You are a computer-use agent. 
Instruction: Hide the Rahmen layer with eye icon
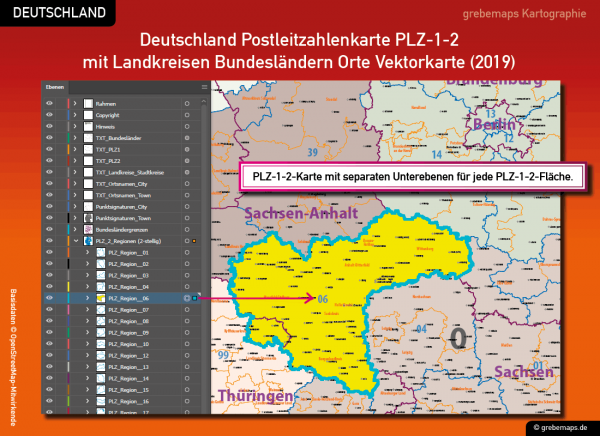click(x=49, y=103)
